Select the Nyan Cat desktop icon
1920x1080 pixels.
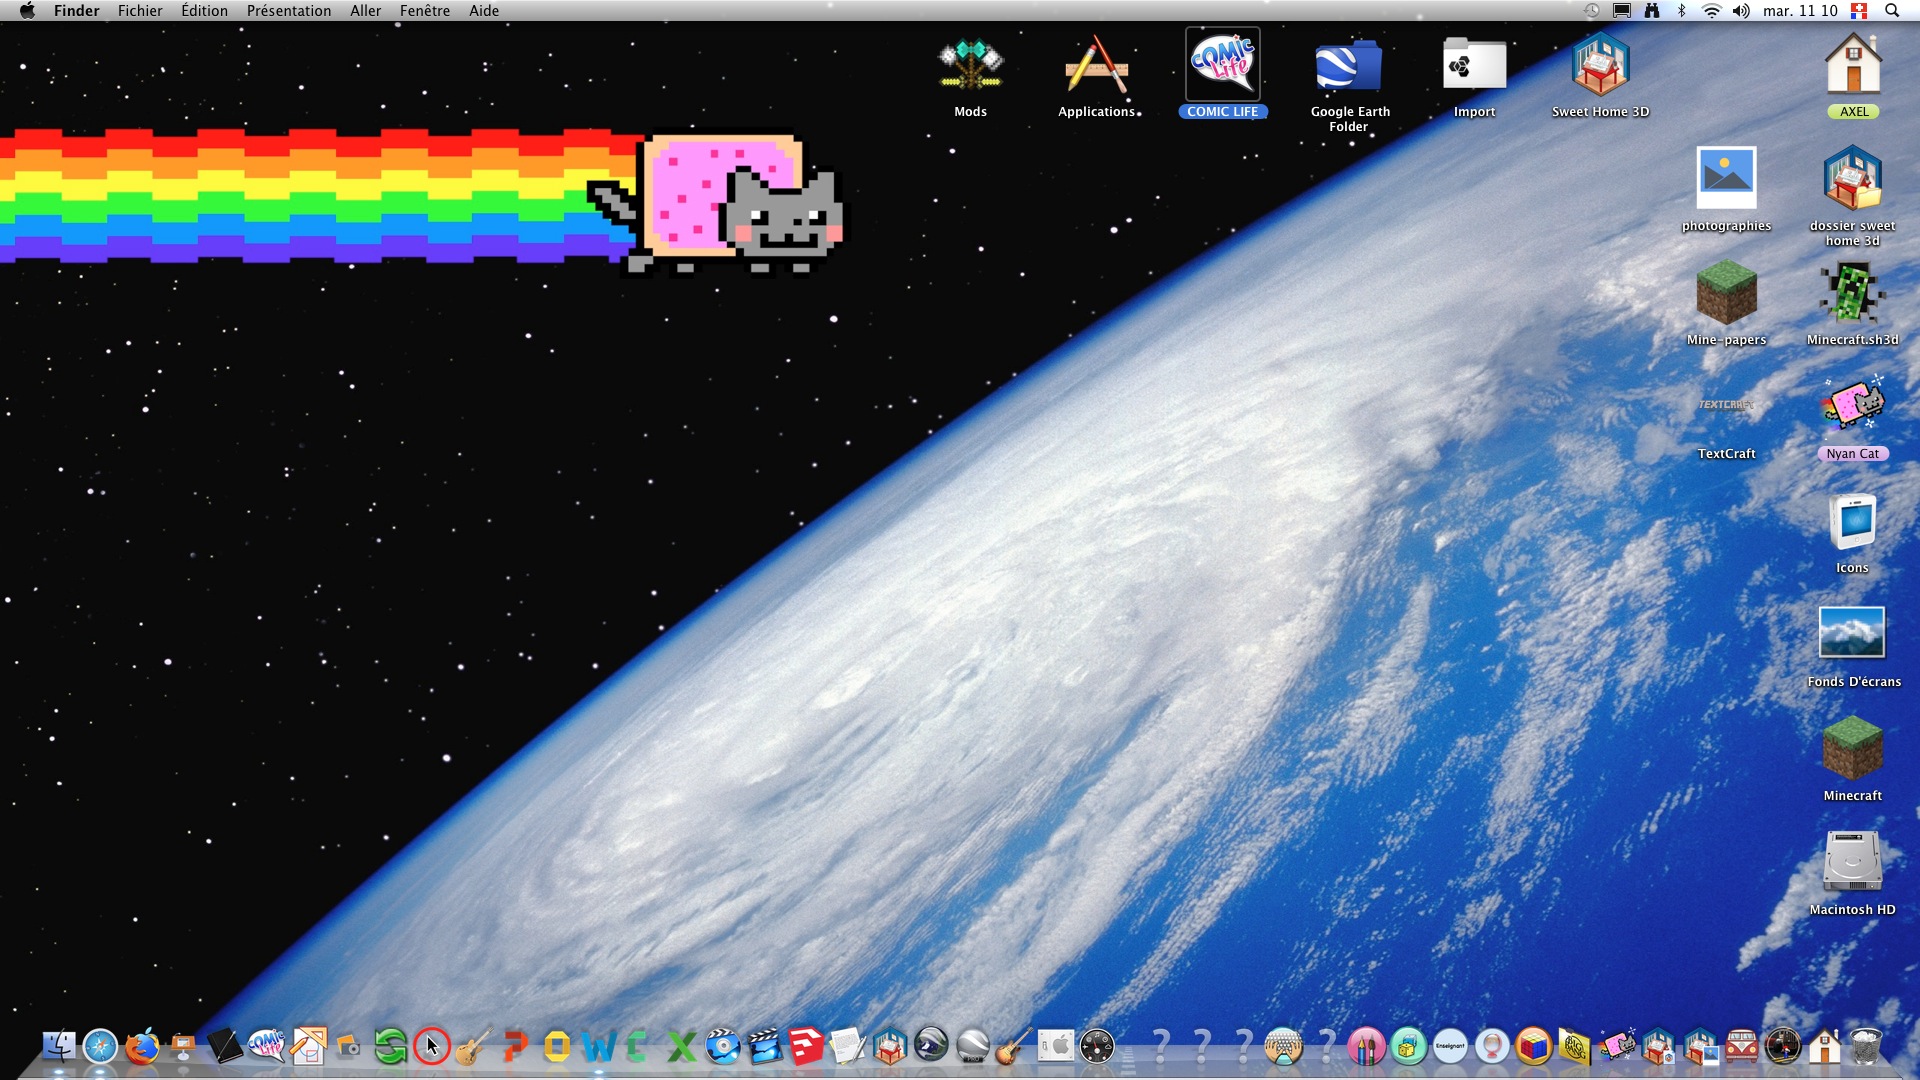1853,405
